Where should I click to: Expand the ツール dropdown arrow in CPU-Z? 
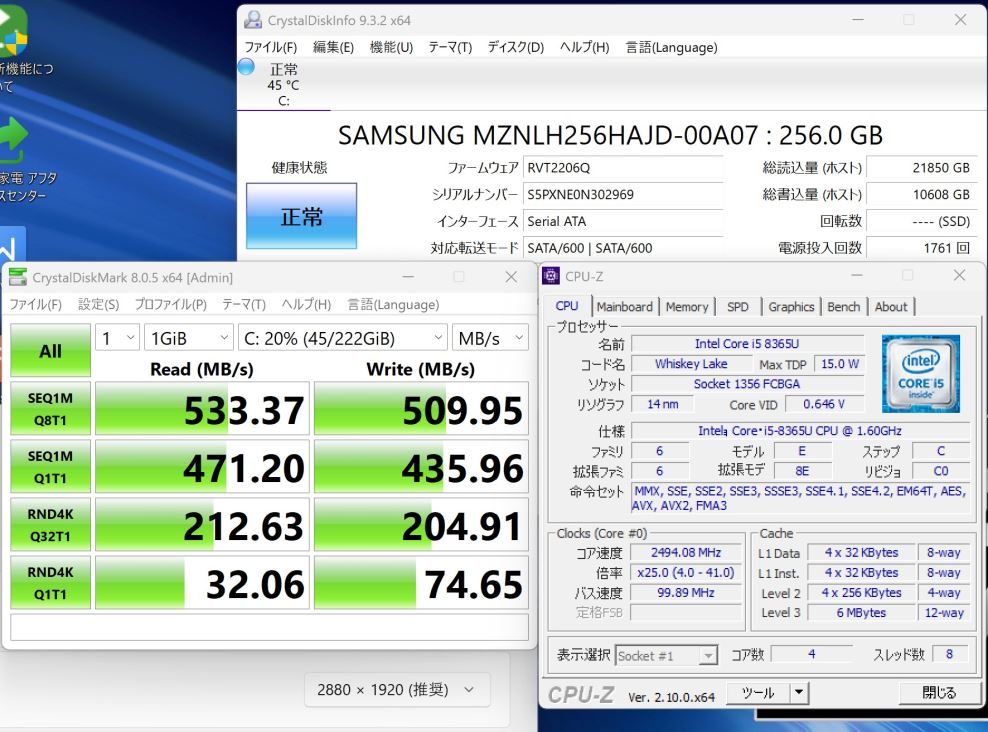(798, 692)
